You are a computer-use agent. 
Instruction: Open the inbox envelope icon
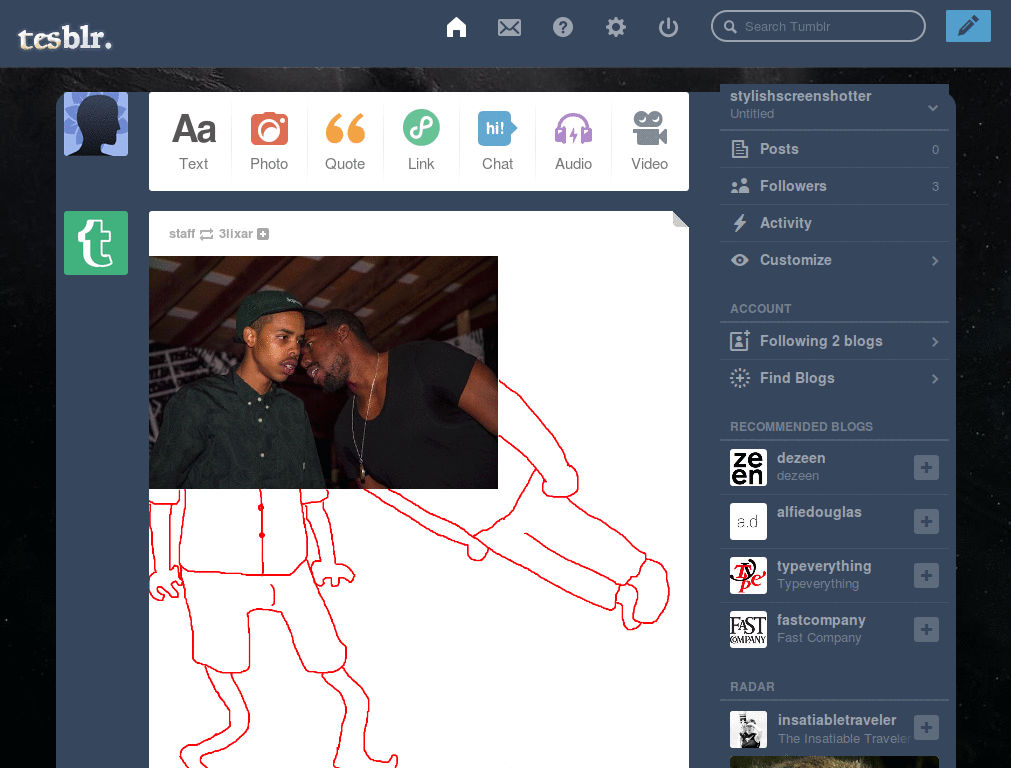(509, 27)
